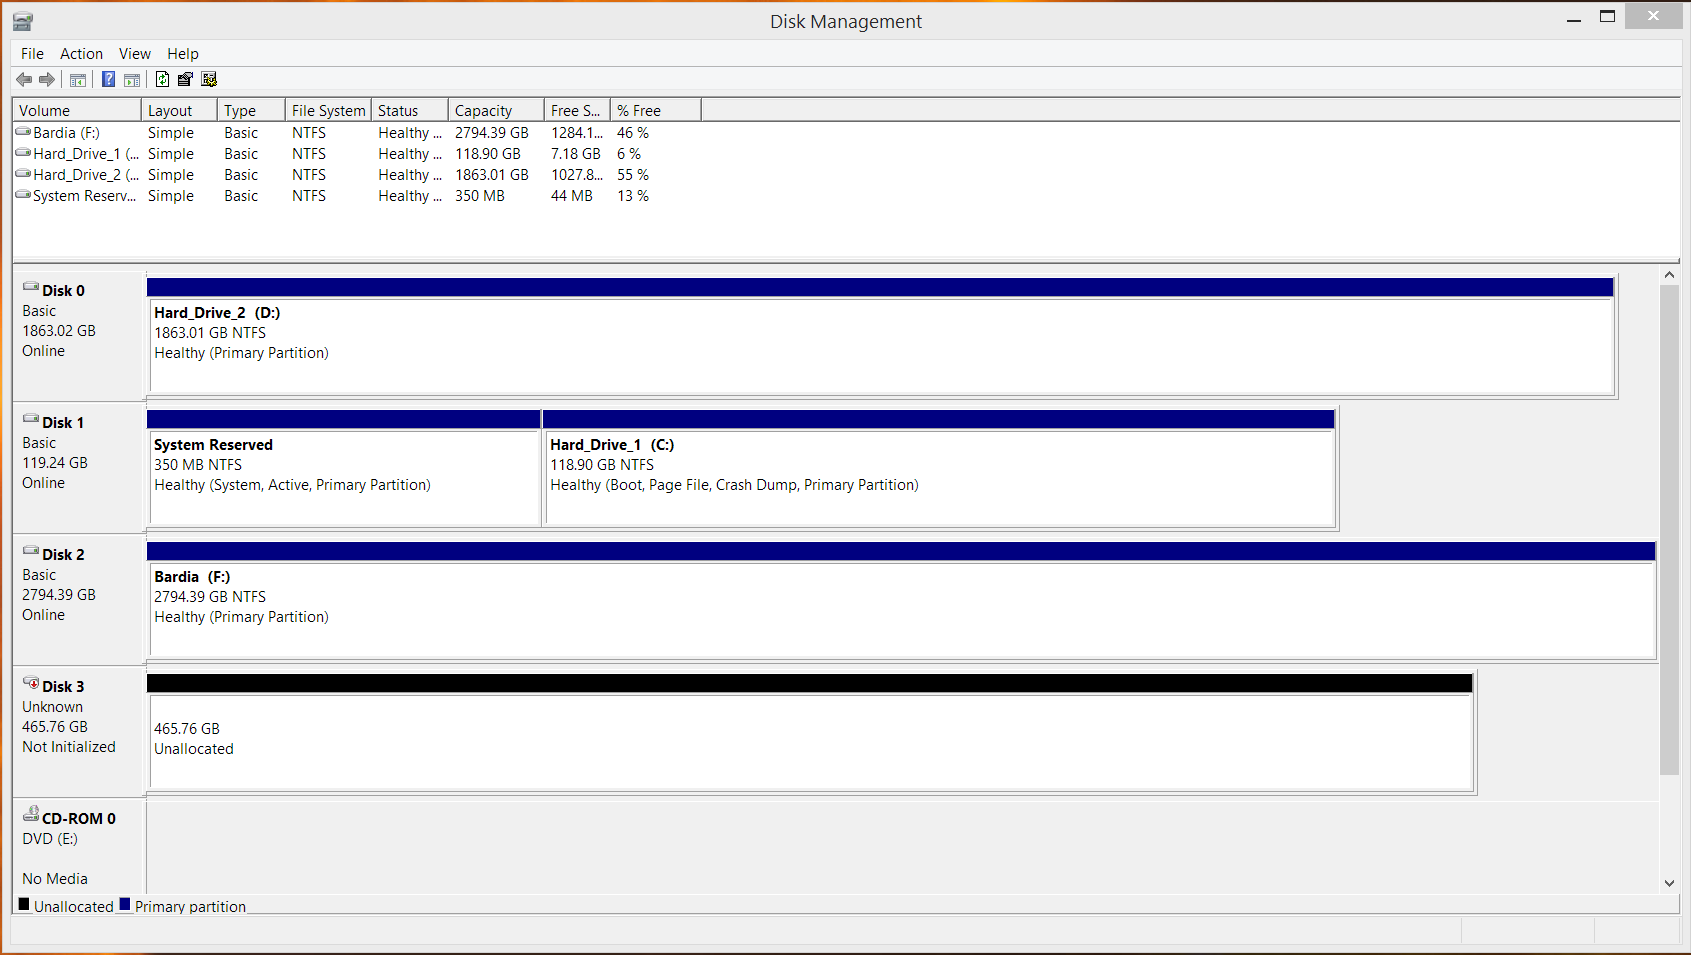
Task: Select Bardia (F:) volume drive icon
Action: pyautogui.click(x=23, y=132)
